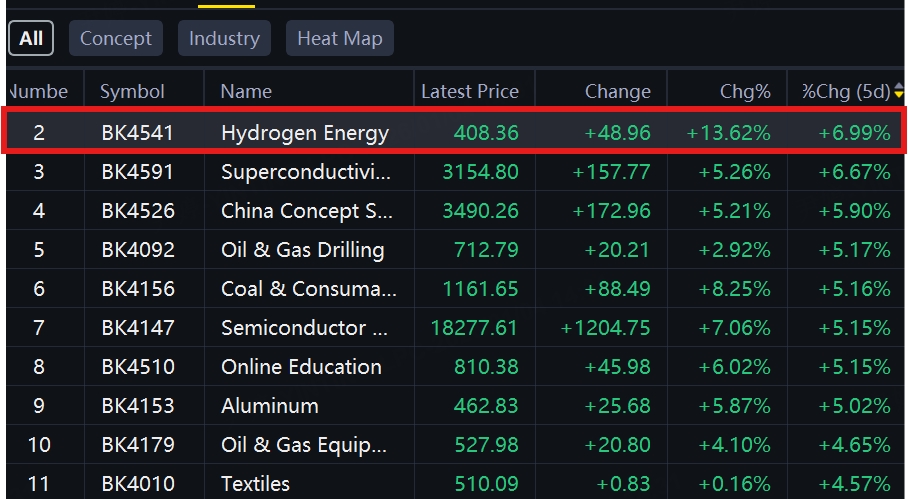Open the highlighted Hydrogen Energy row
Viewport: 908px width, 499px height.
click(305, 132)
